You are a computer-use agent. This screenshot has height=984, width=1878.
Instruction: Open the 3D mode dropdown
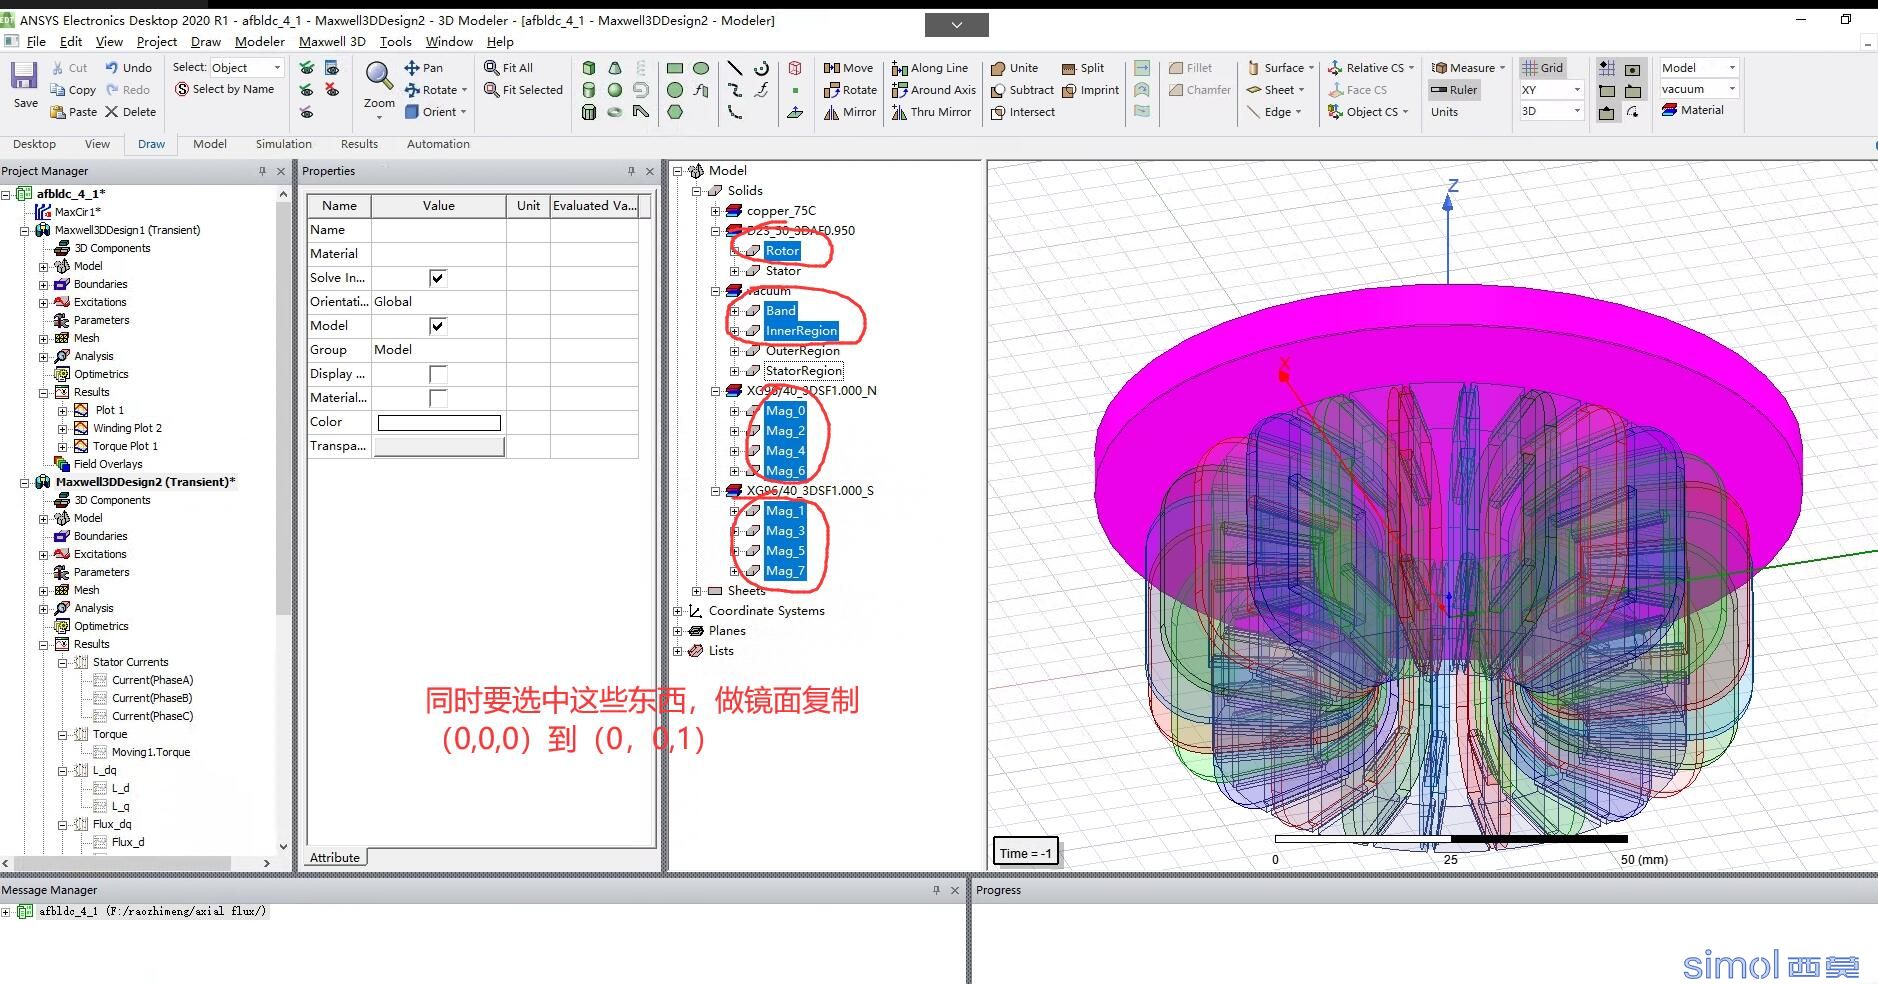click(x=1551, y=111)
